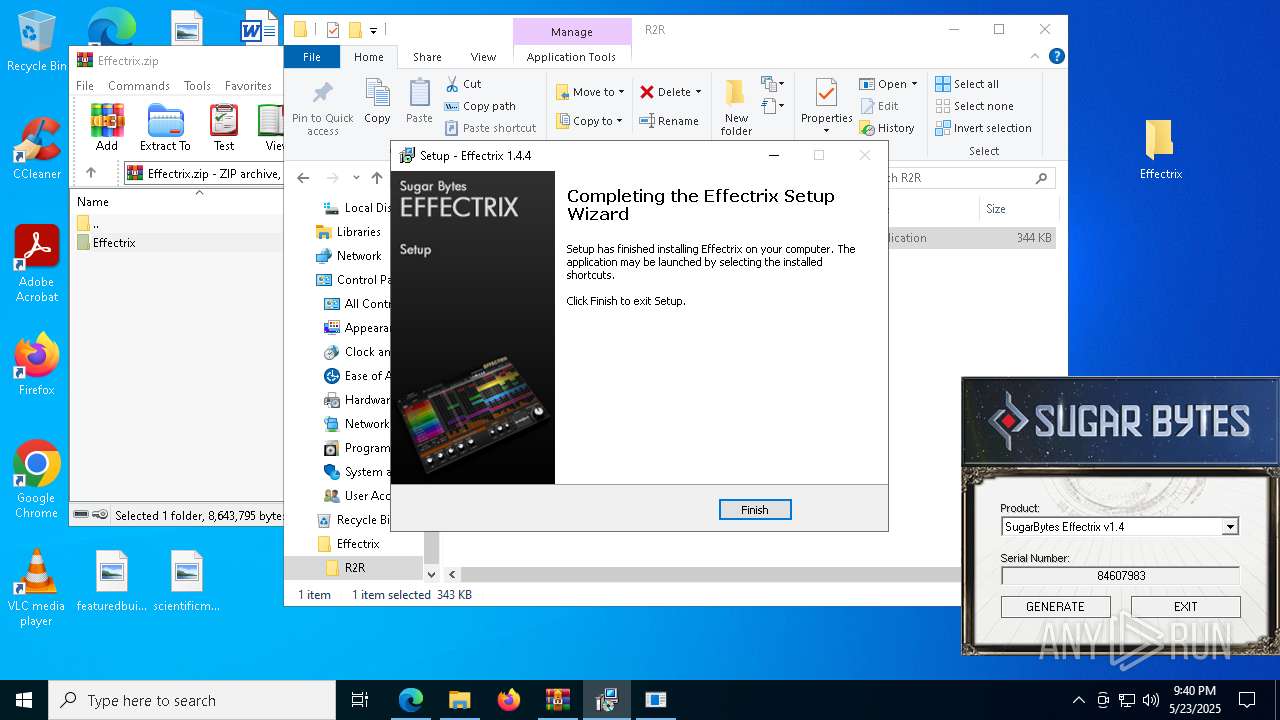Click Select all in the ribbon
This screenshot has height=720, width=1280.
click(x=967, y=84)
